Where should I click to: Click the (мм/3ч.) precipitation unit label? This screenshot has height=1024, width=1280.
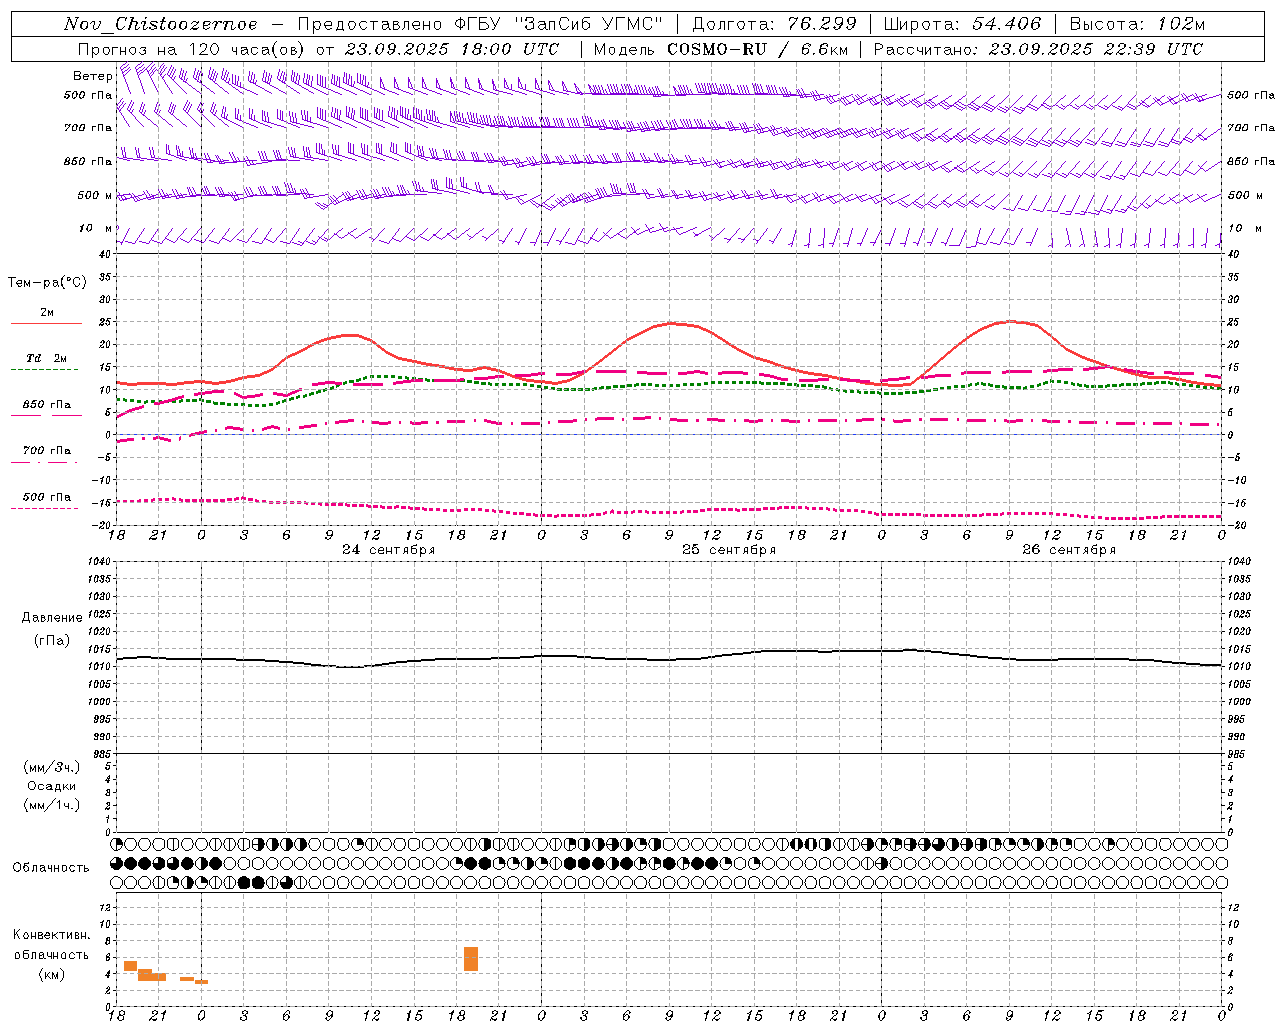click(x=52, y=767)
